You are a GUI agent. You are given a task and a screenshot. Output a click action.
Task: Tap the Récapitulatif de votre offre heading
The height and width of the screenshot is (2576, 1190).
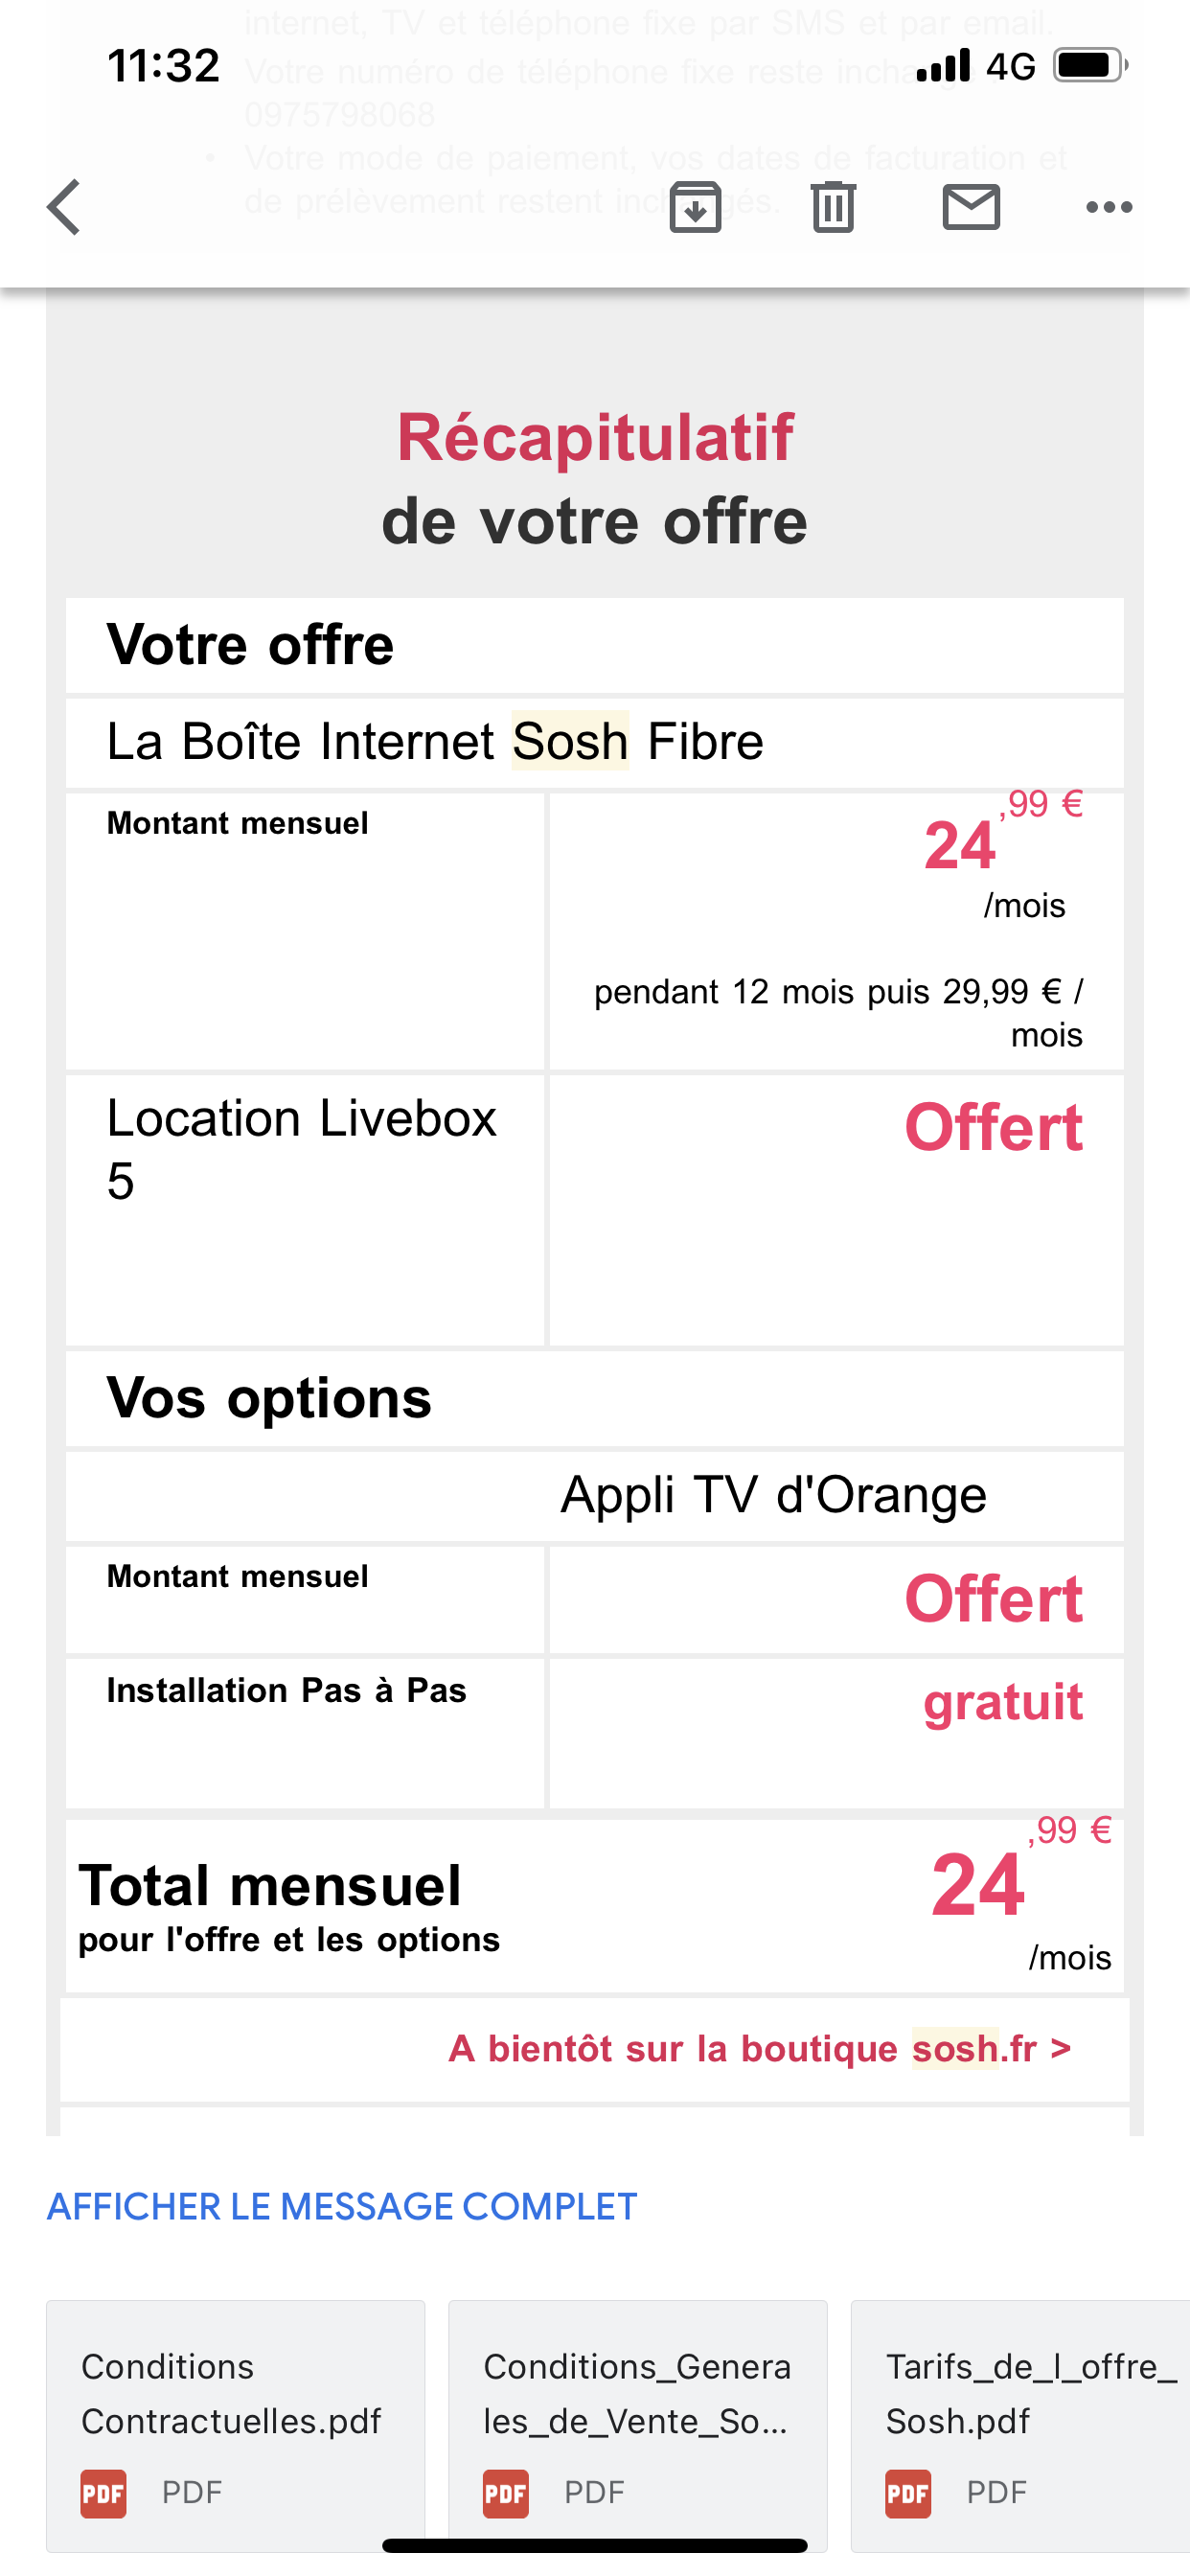click(595, 478)
